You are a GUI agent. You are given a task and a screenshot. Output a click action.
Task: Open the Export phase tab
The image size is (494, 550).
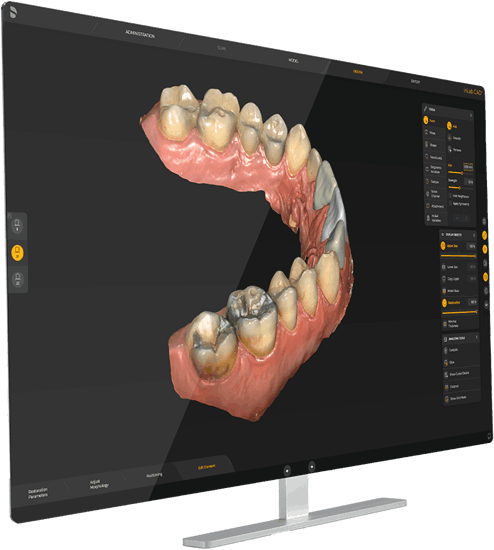click(x=415, y=81)
